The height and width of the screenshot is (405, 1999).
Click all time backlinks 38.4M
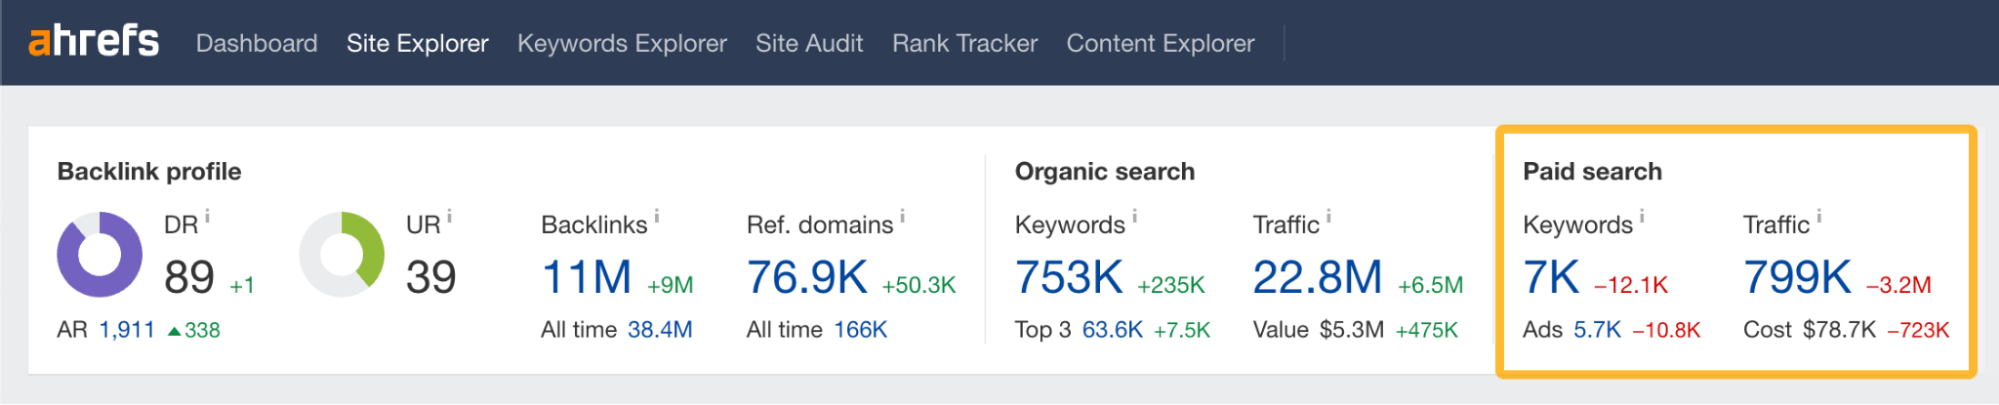pyautogui.click(x=660, y=330)
